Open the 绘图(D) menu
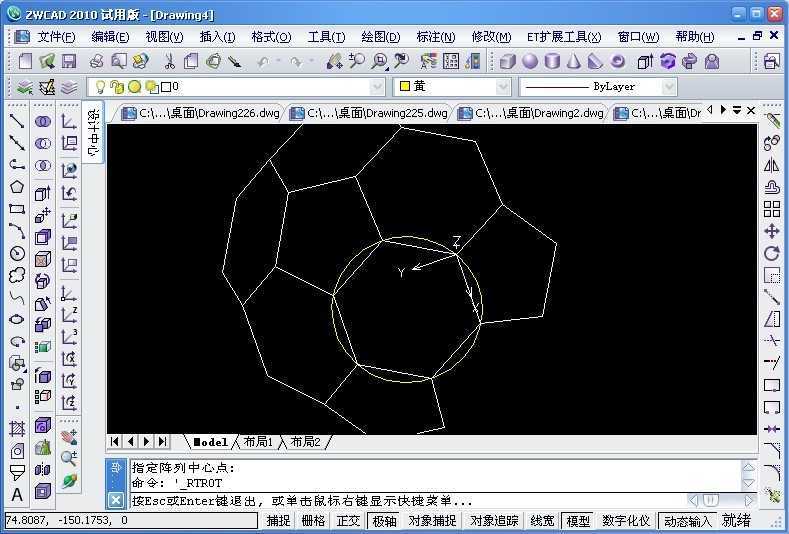789x534 pixels. (x=381, y=37)
